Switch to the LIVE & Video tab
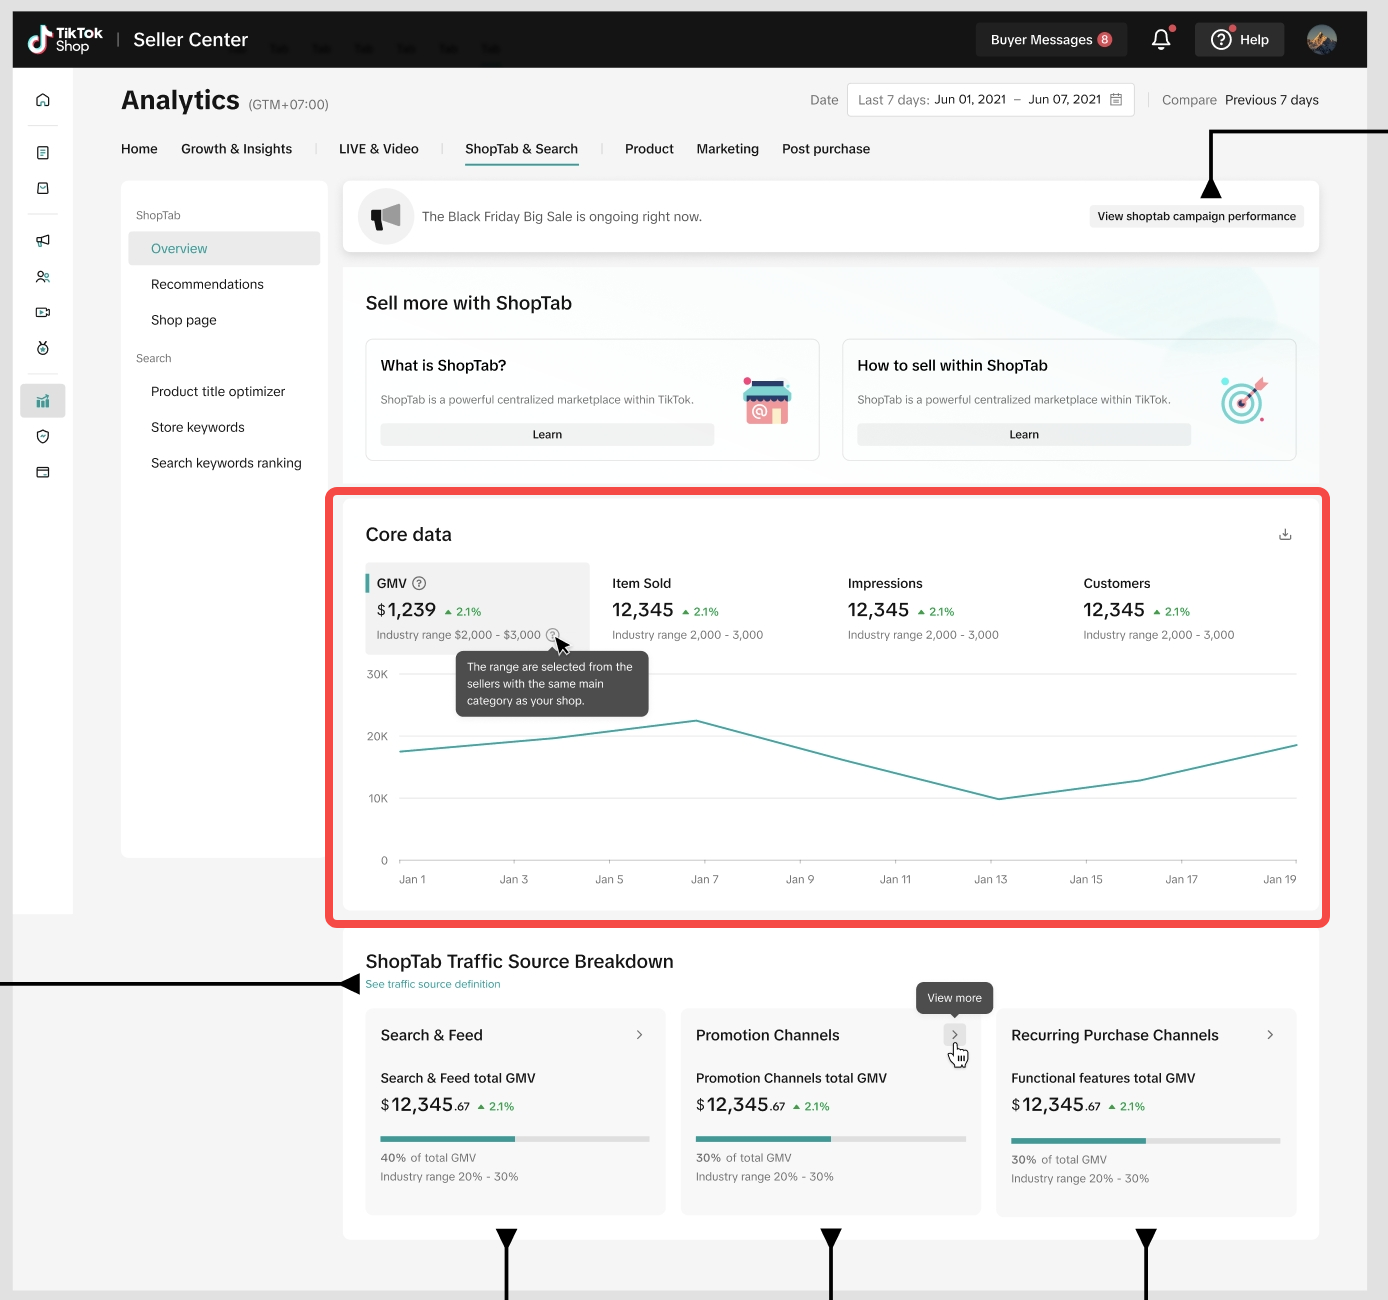The width and height of the screenshot is (1388, 1300). point(379,149)
